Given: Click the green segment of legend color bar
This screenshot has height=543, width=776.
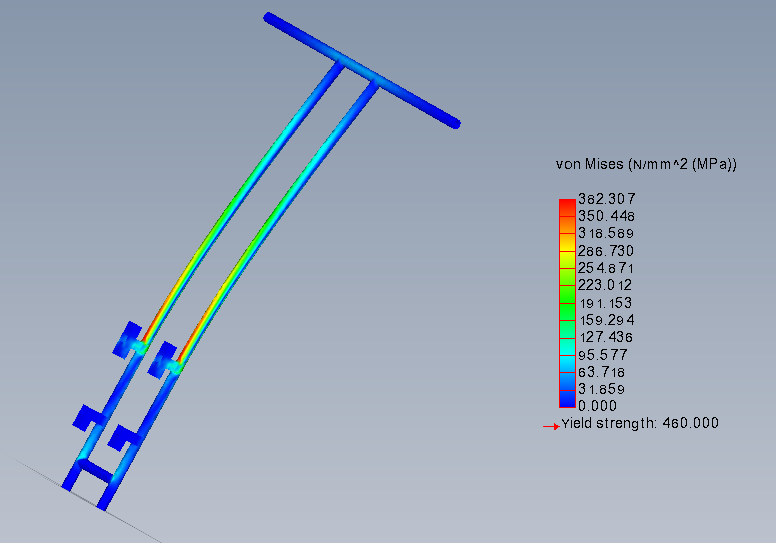Looking at the screenshot, I should click(x=567, y=302).
